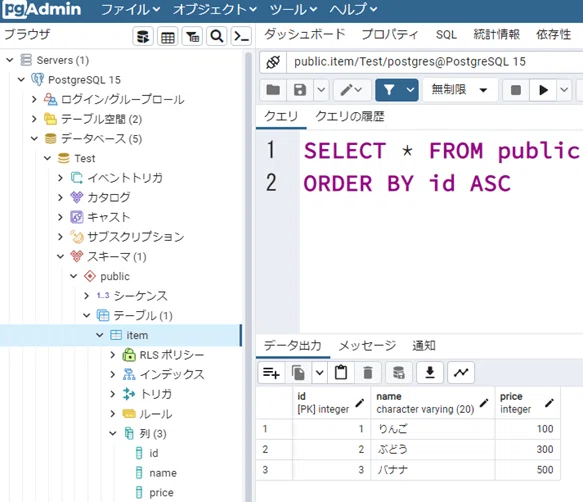Click the ぶどう cell in results grid
This screenshot has width=583, height=502.
point(432,449)
